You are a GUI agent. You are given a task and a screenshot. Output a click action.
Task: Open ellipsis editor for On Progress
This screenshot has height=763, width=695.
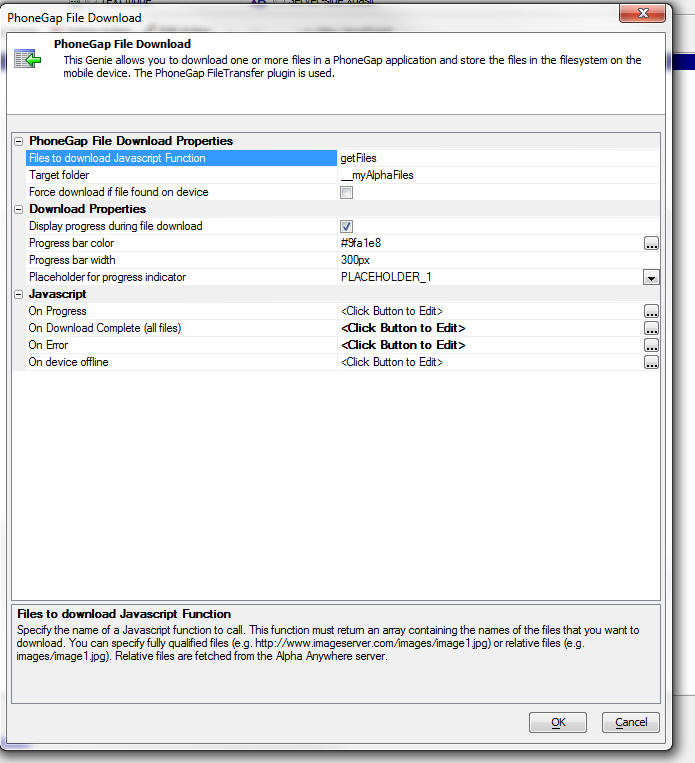click(651, 311)
